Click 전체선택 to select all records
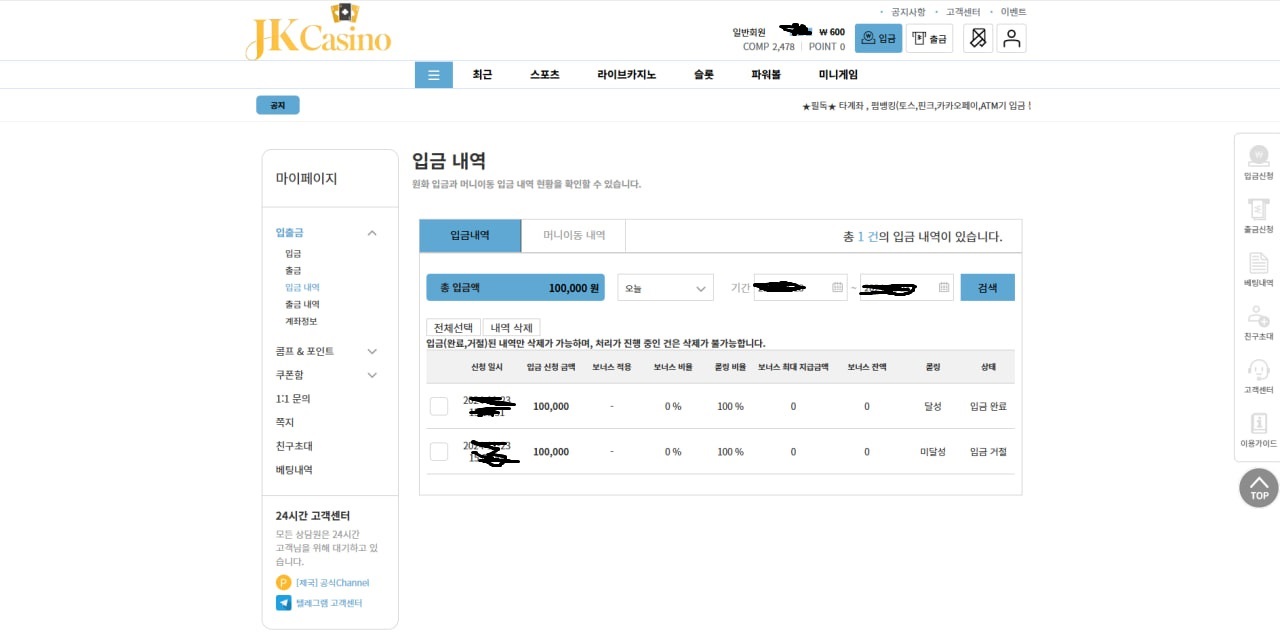 point(453,328)
